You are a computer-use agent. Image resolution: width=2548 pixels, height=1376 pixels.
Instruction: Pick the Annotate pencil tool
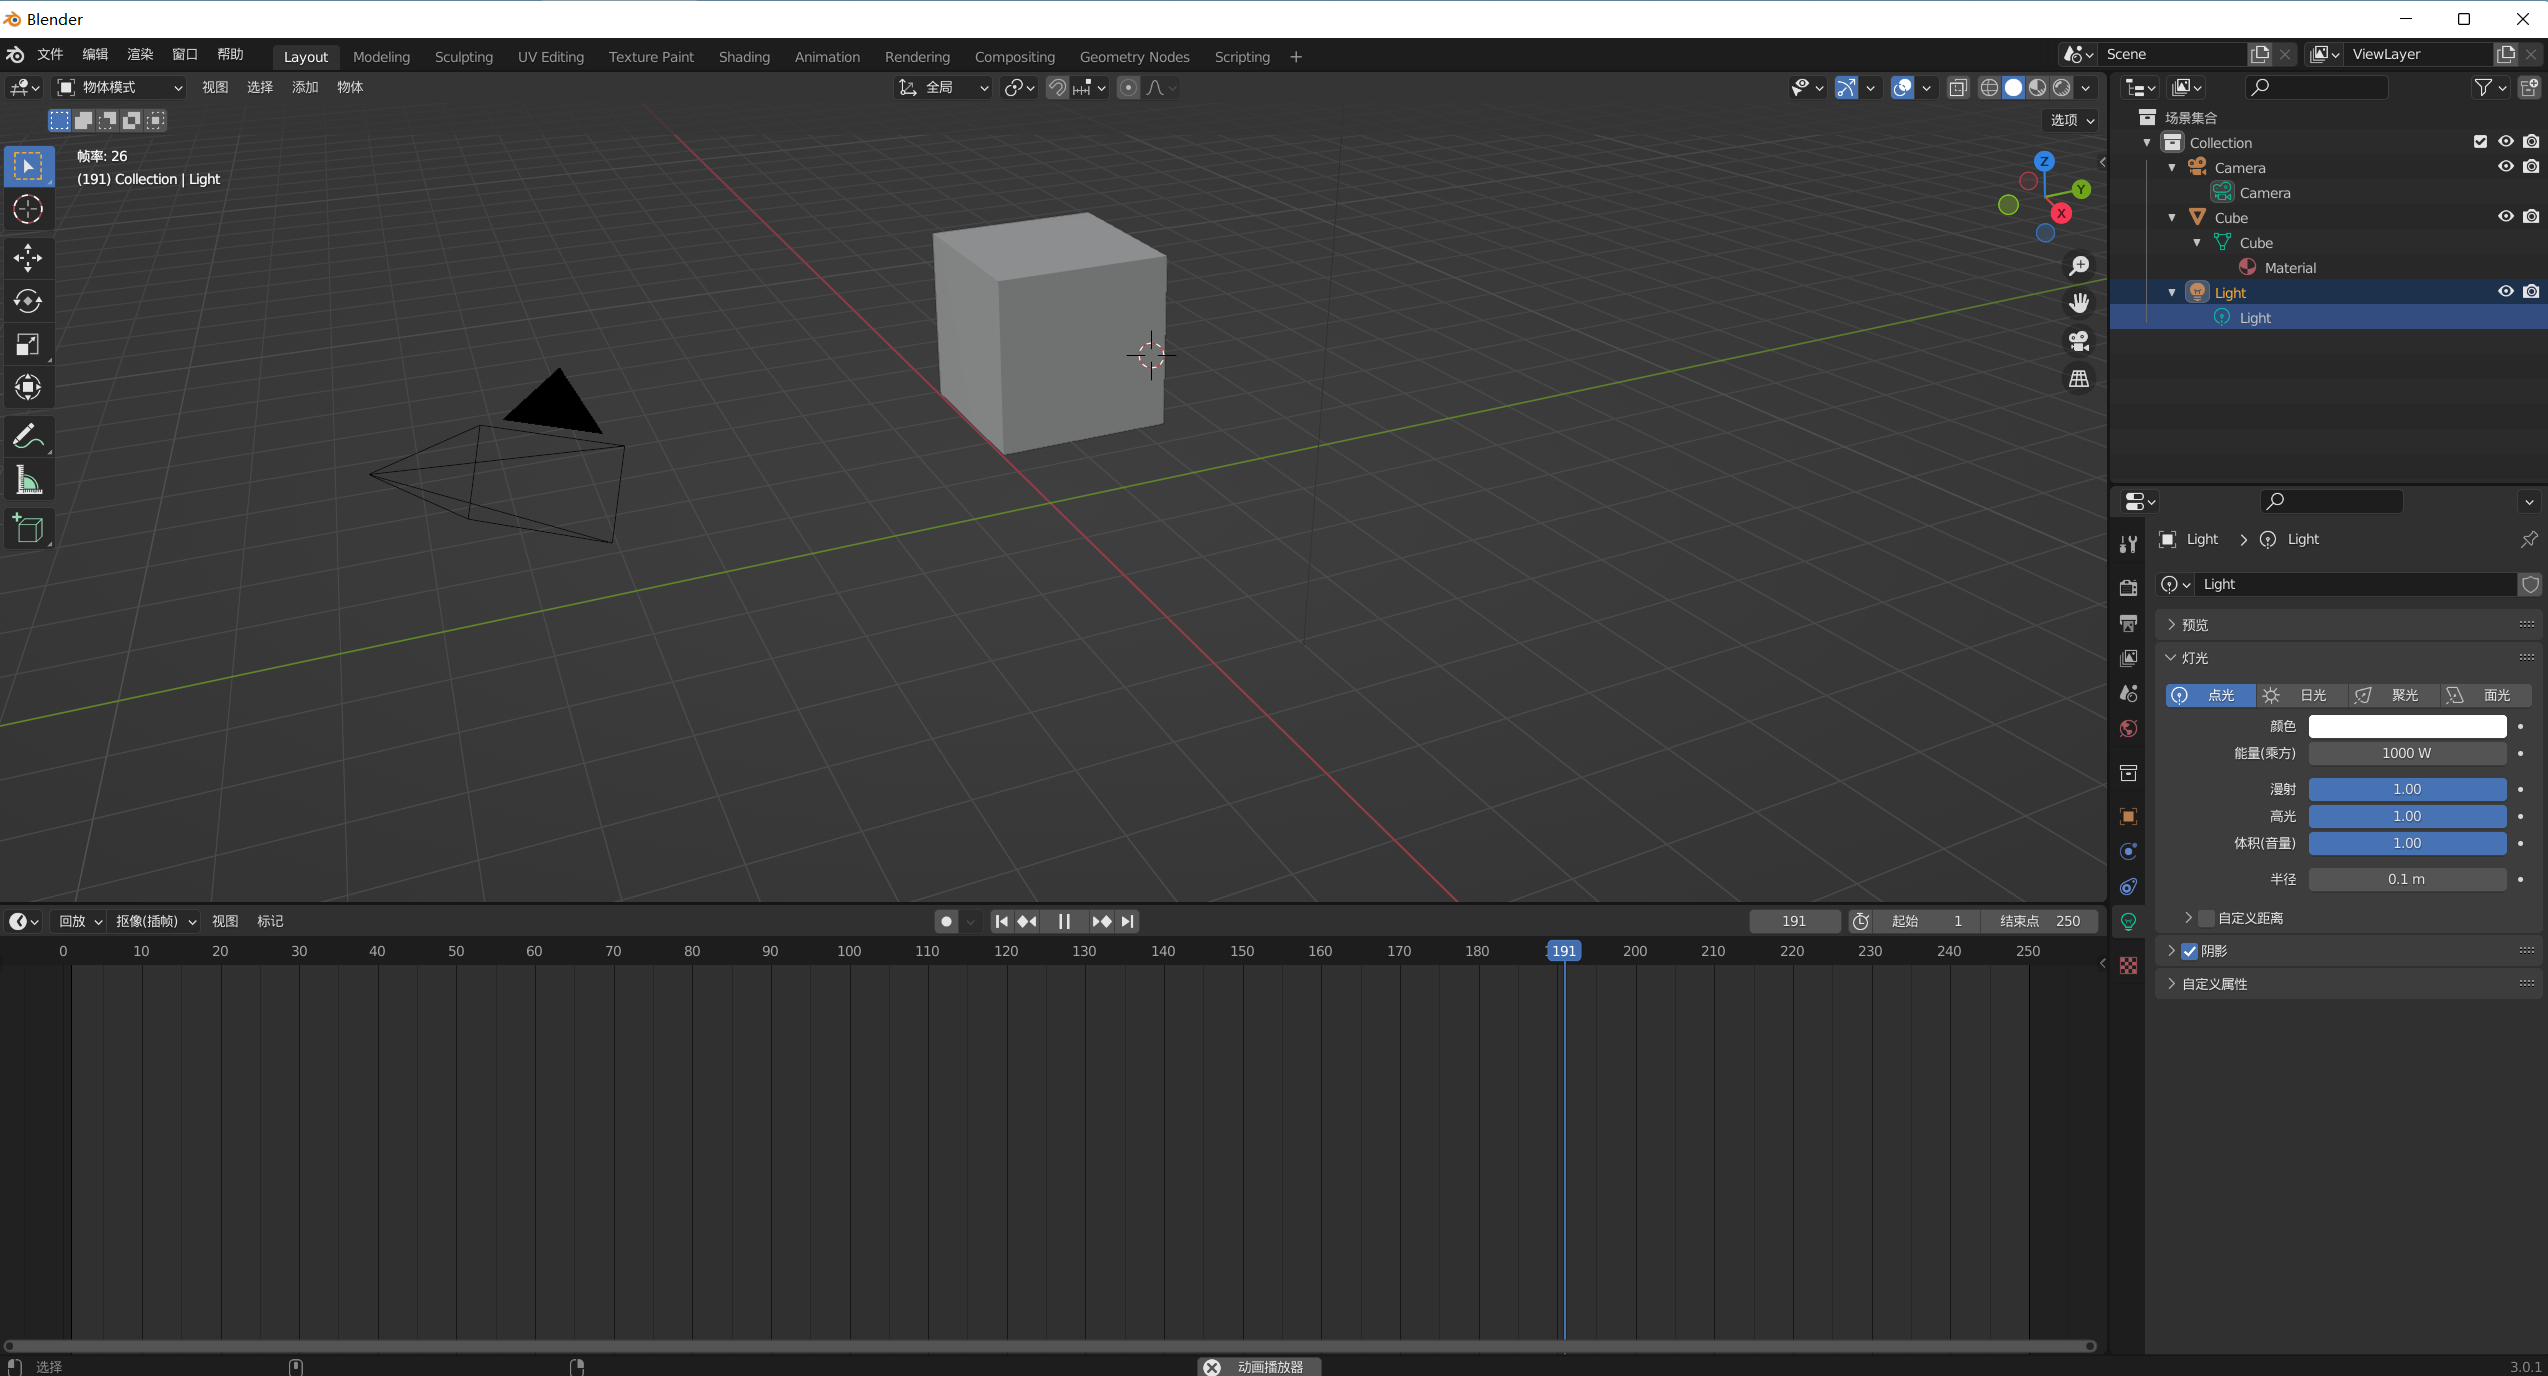tap(28, 437)
